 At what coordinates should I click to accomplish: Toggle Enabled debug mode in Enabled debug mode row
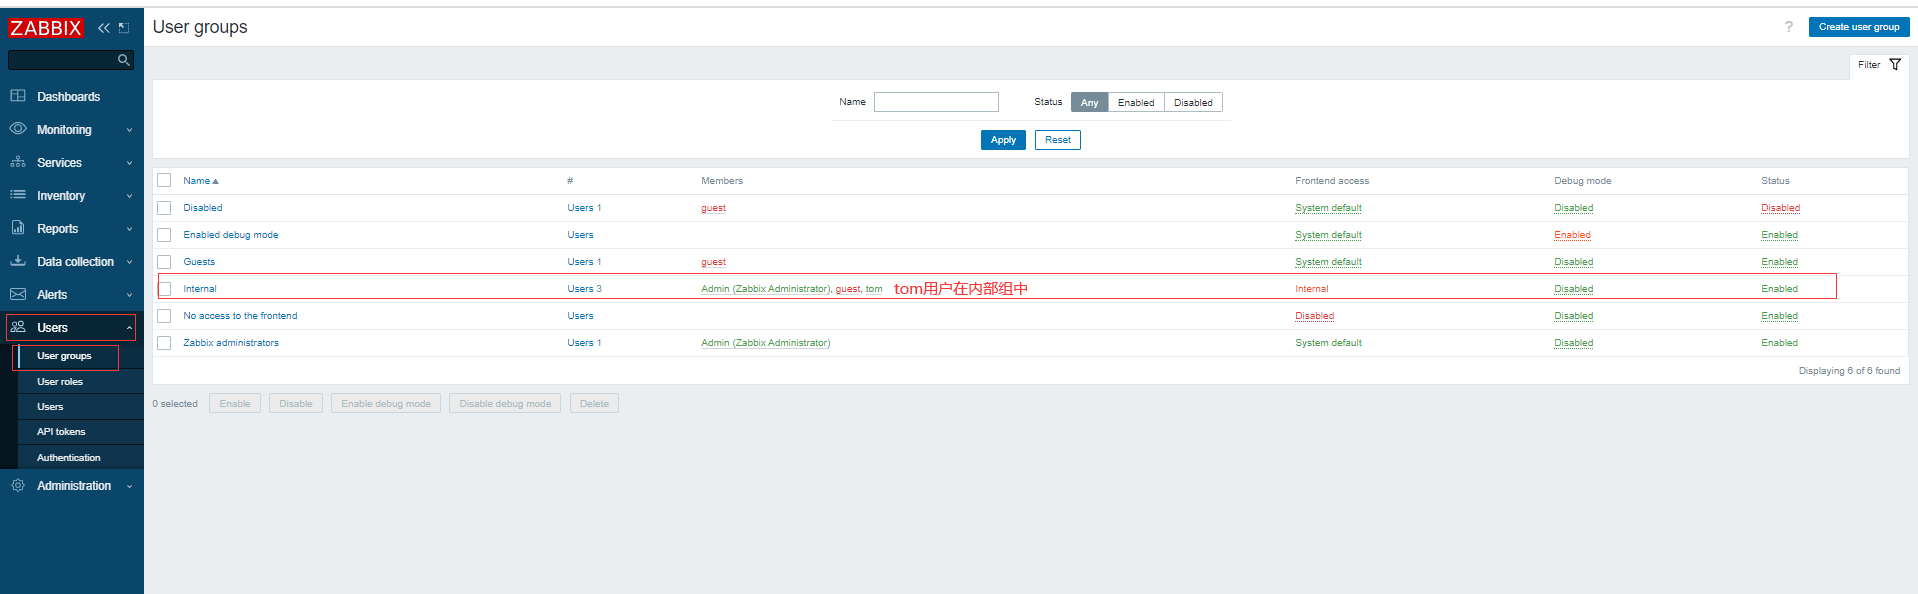click(x=1572, y=235)
